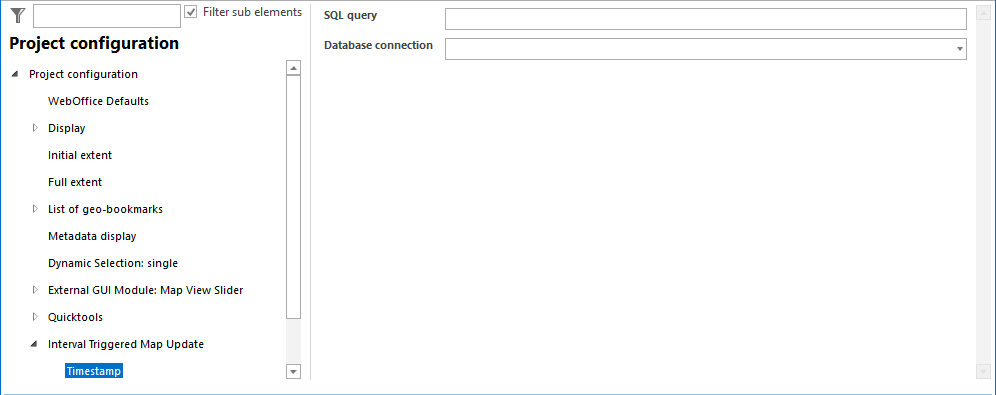Select Quicktools in the tree
The image size is (996, 395).
point(76,317)
